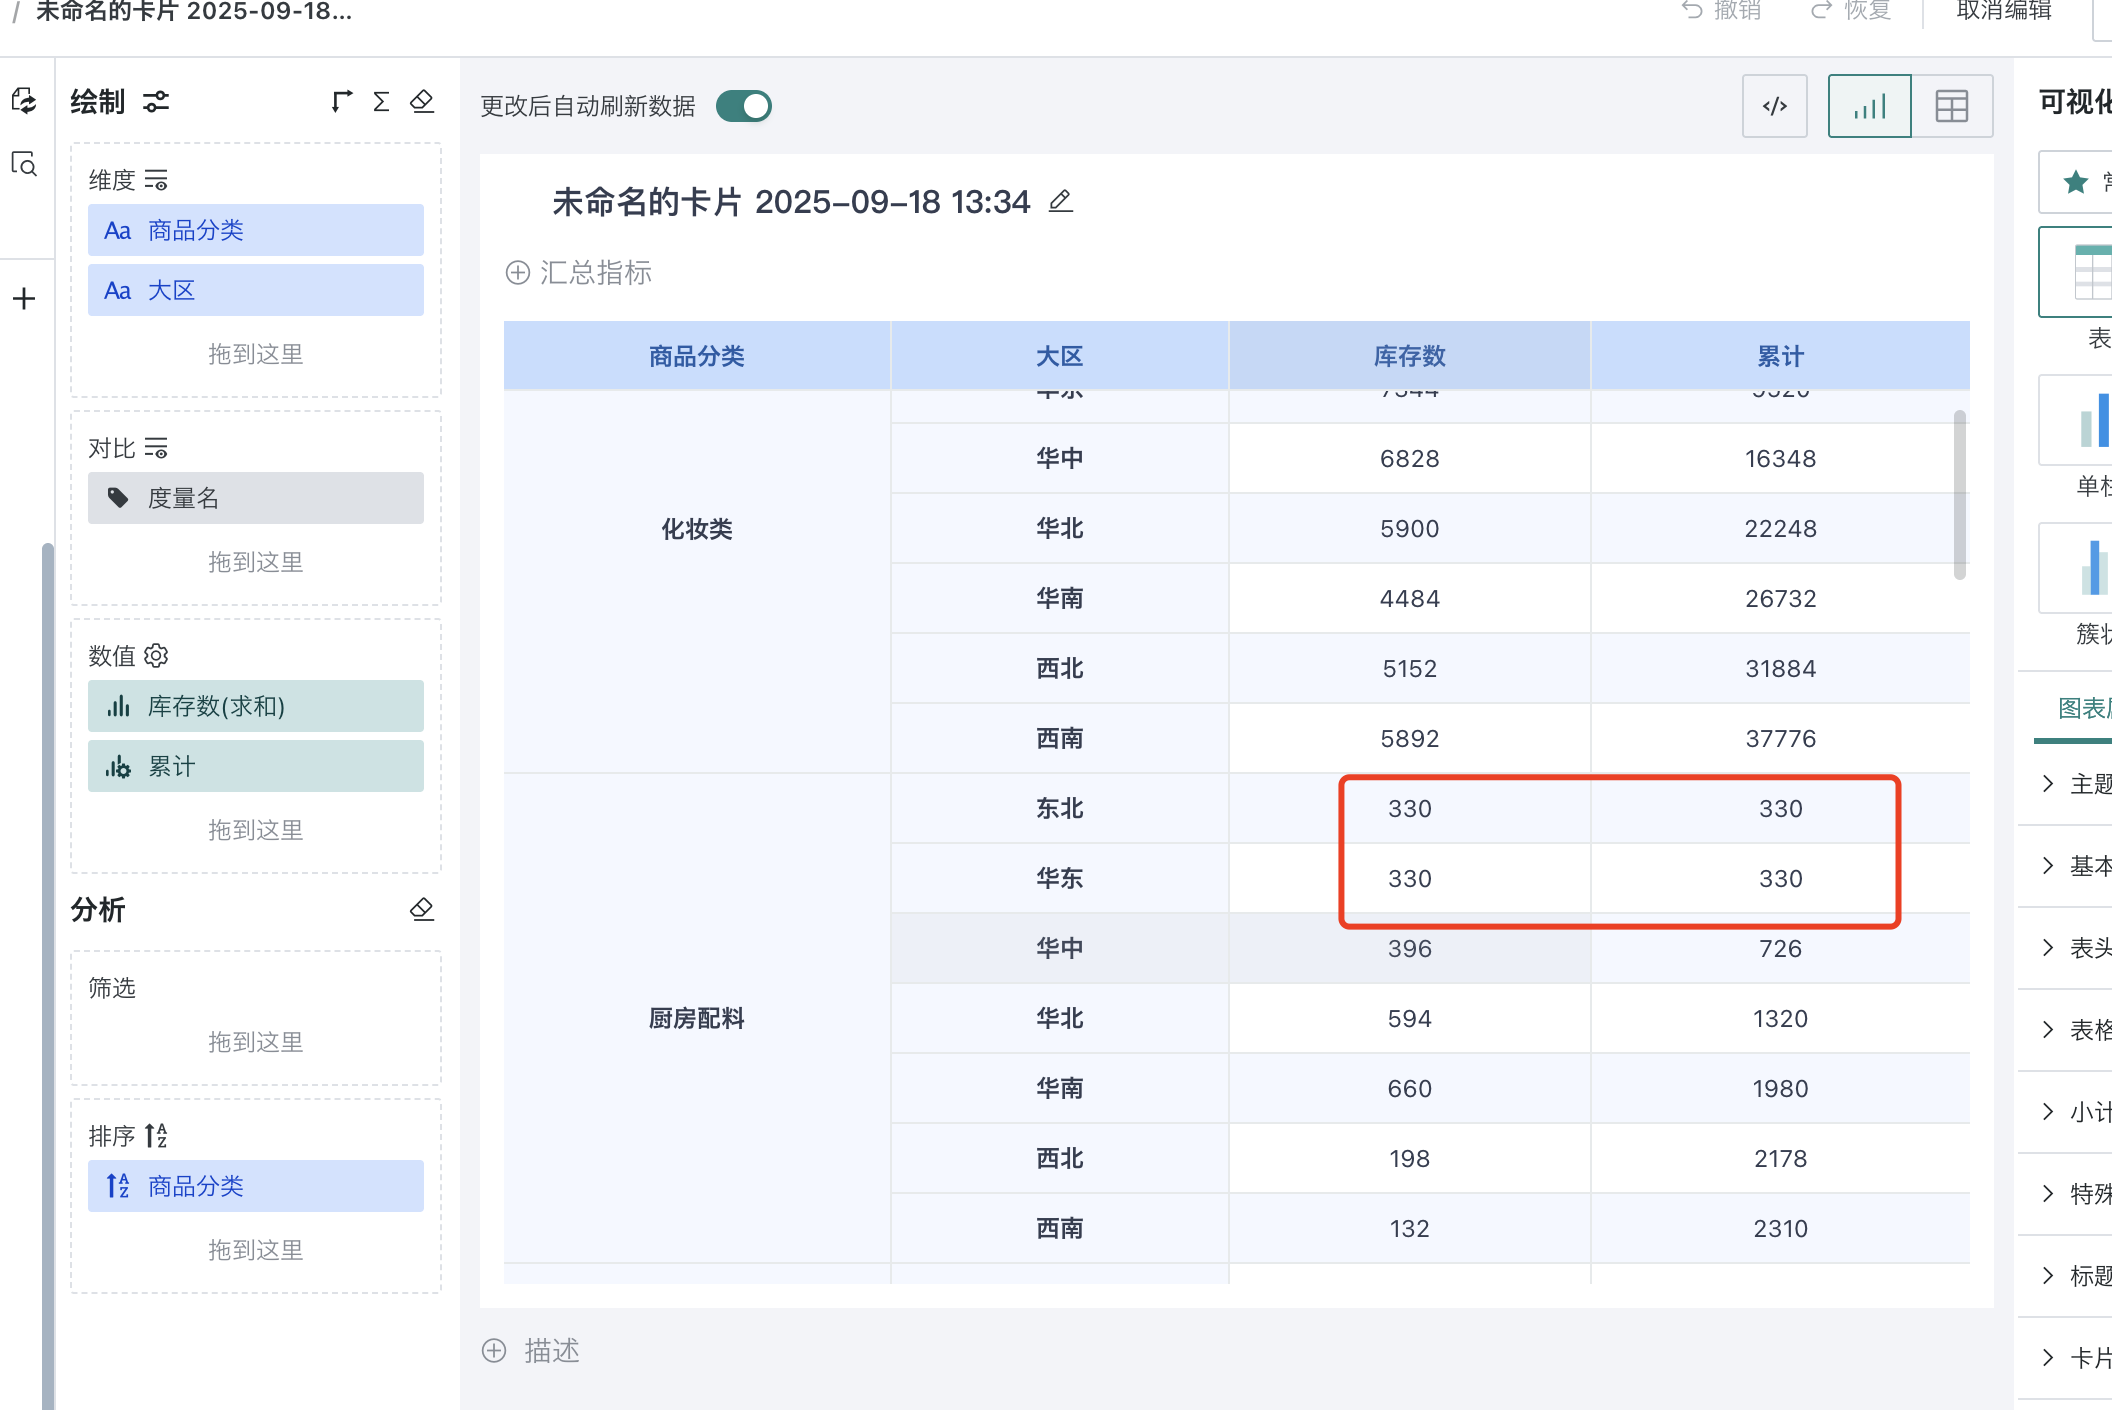Click the left panel vertical scrollbar
This screenshot has width=2112, height=1410.
[48, 976]
